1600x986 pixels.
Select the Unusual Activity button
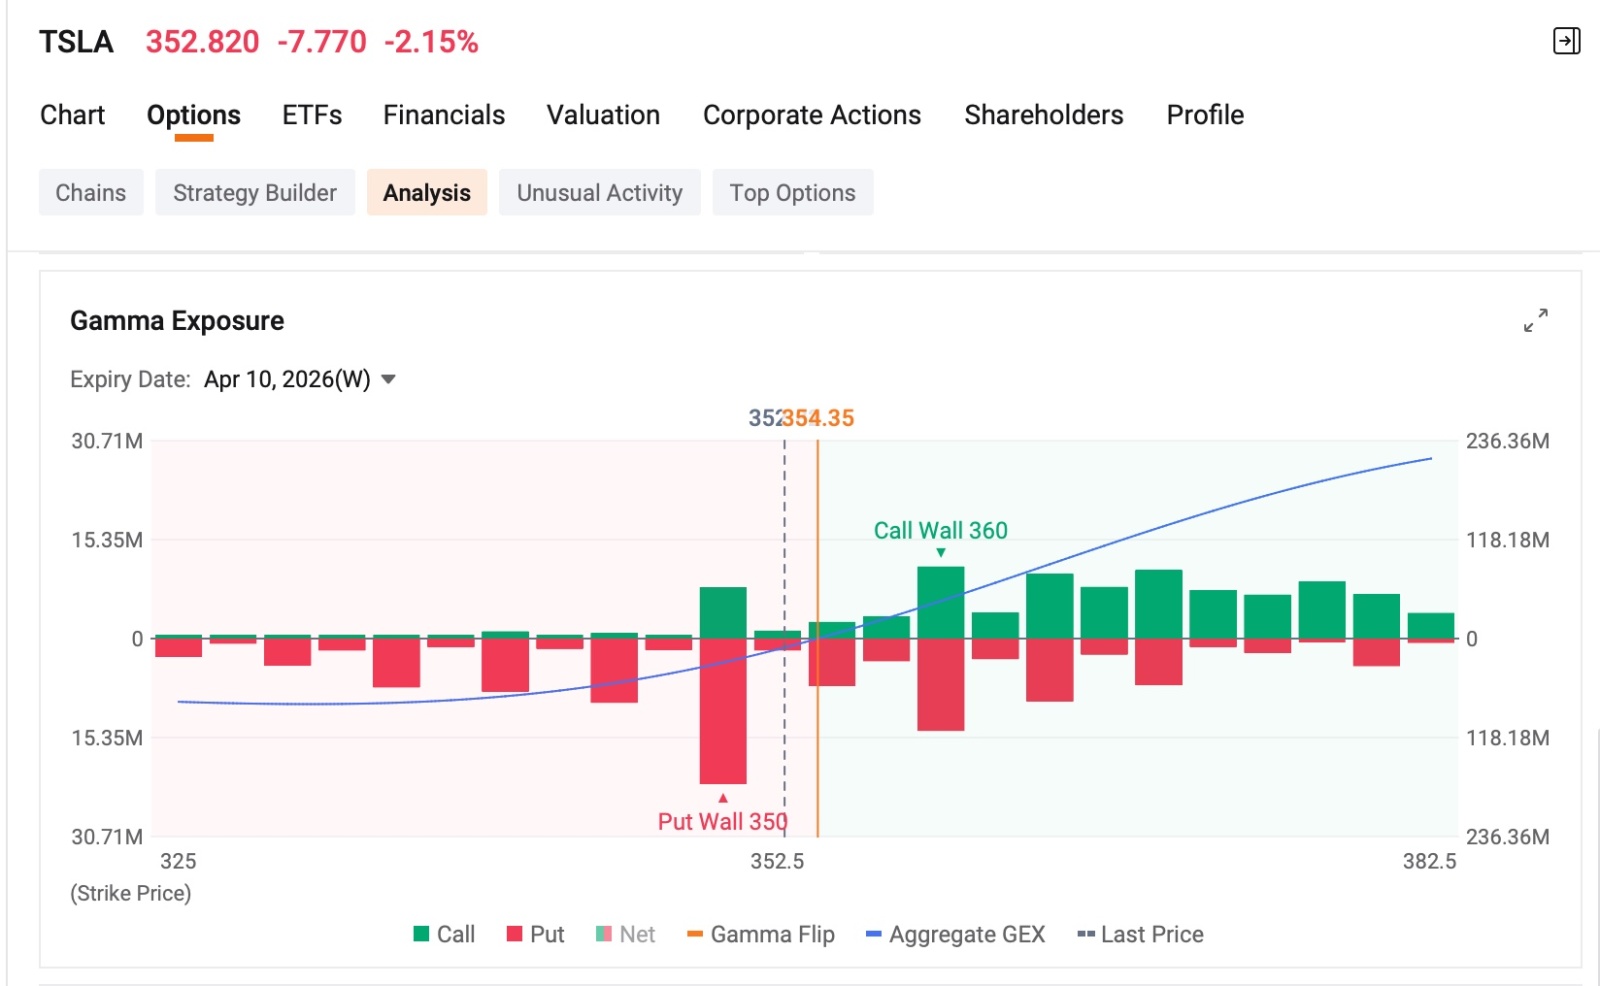[x=600, y=192]
